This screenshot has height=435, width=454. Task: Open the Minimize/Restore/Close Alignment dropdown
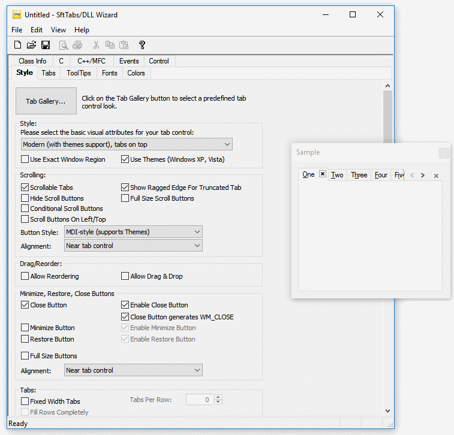click(x=133, y=370)
